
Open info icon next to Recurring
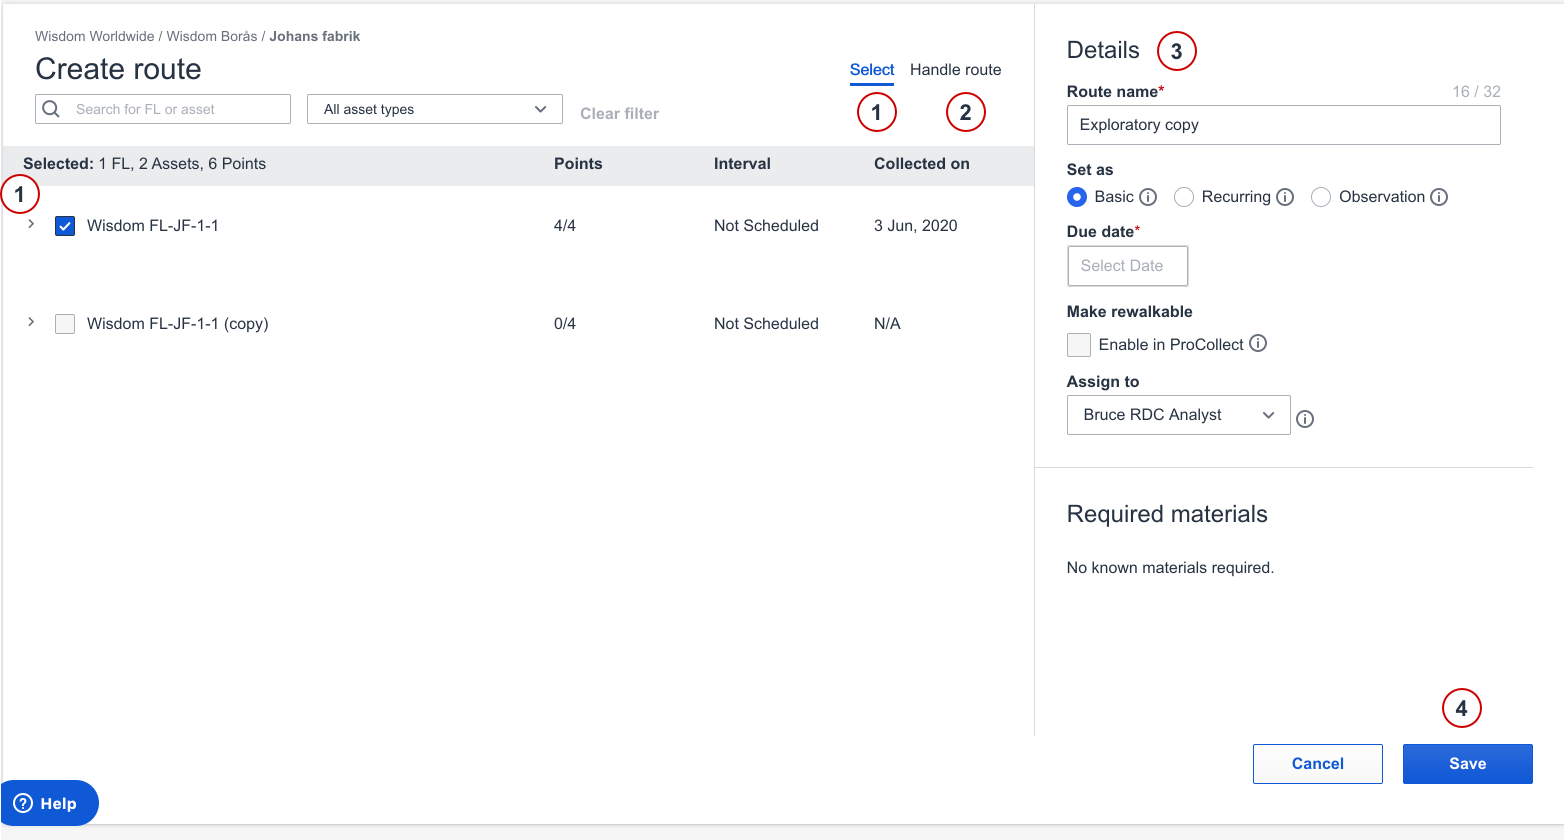pyautogui.click(x=1285, y=197)
